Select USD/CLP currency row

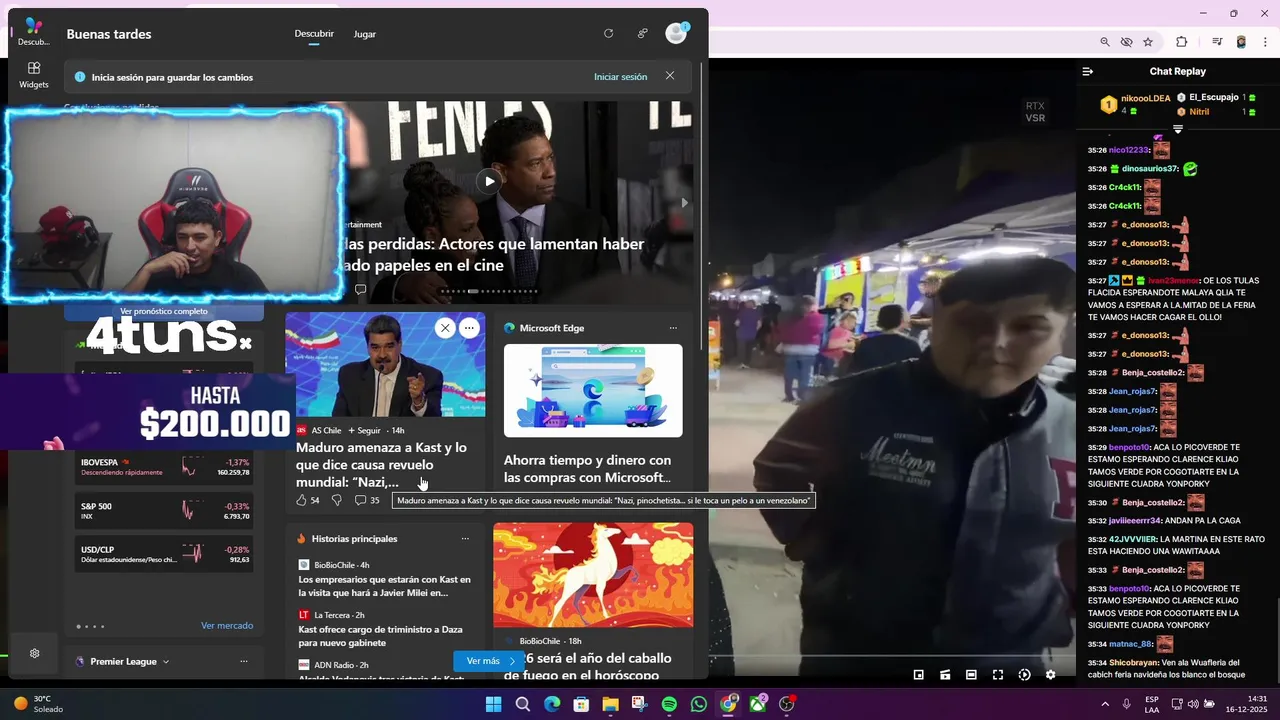click(x=165, y=555)
